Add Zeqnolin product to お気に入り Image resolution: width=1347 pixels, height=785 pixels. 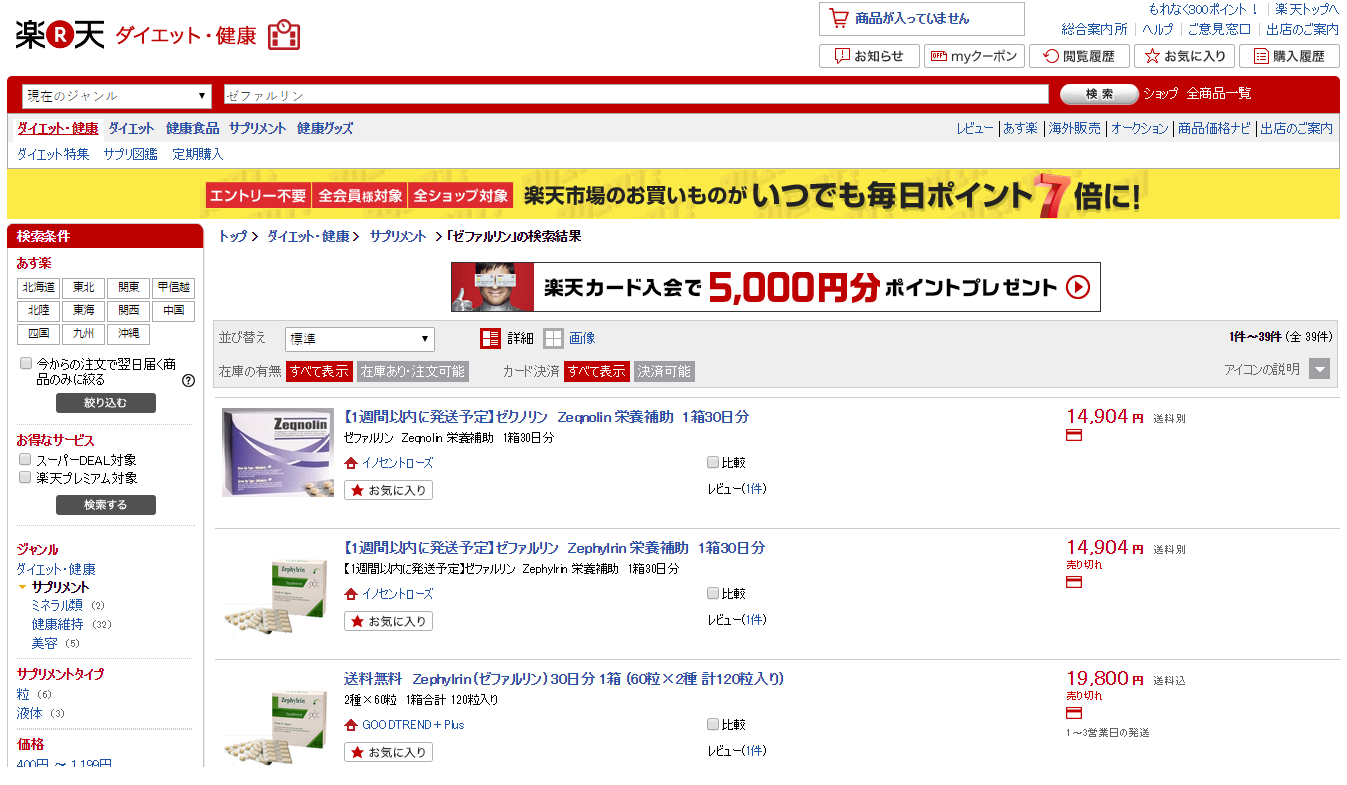tap(389, 490)
